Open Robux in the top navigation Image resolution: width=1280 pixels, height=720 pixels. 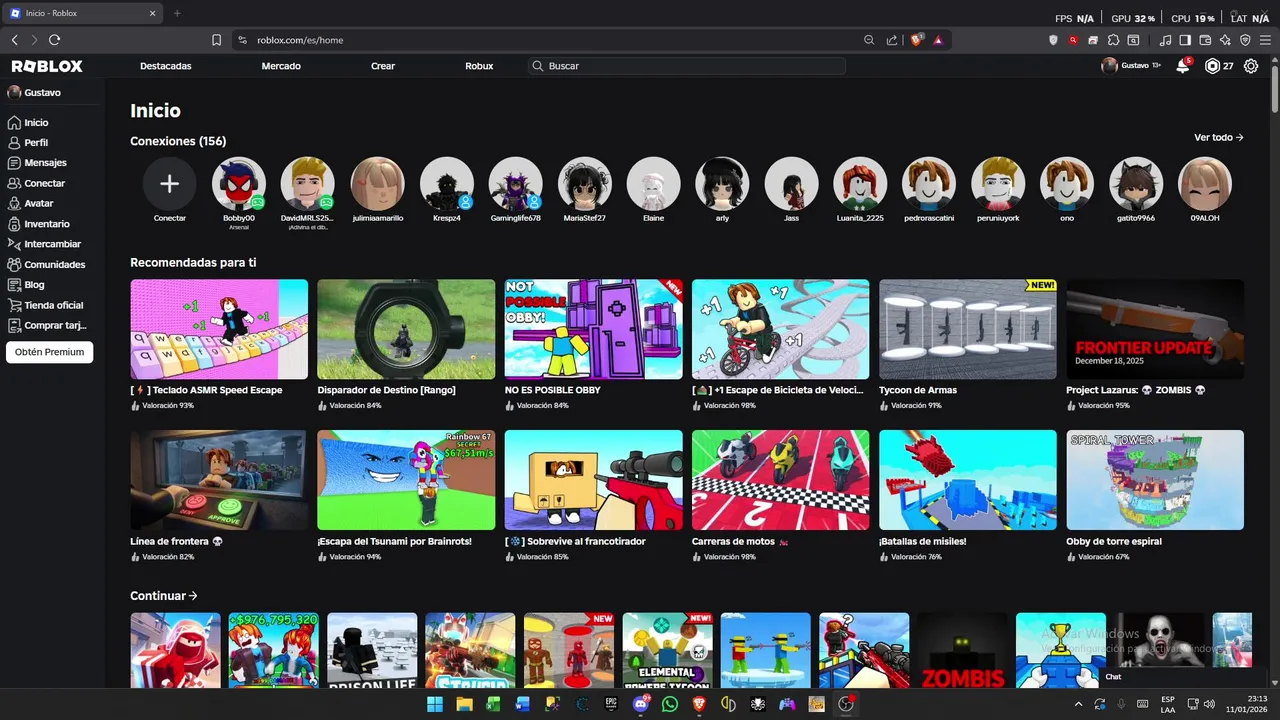pos(479,66)
